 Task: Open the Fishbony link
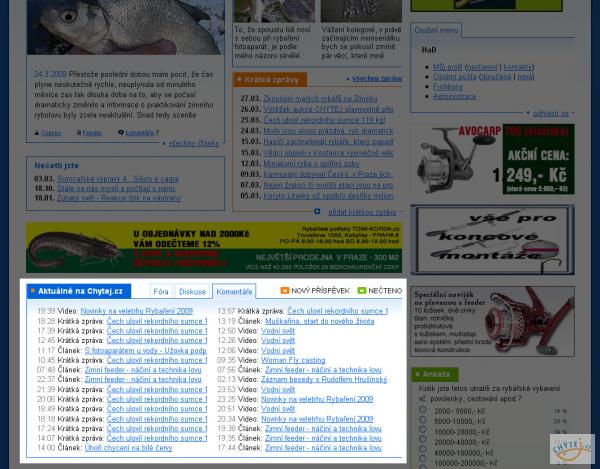[448, 86]
